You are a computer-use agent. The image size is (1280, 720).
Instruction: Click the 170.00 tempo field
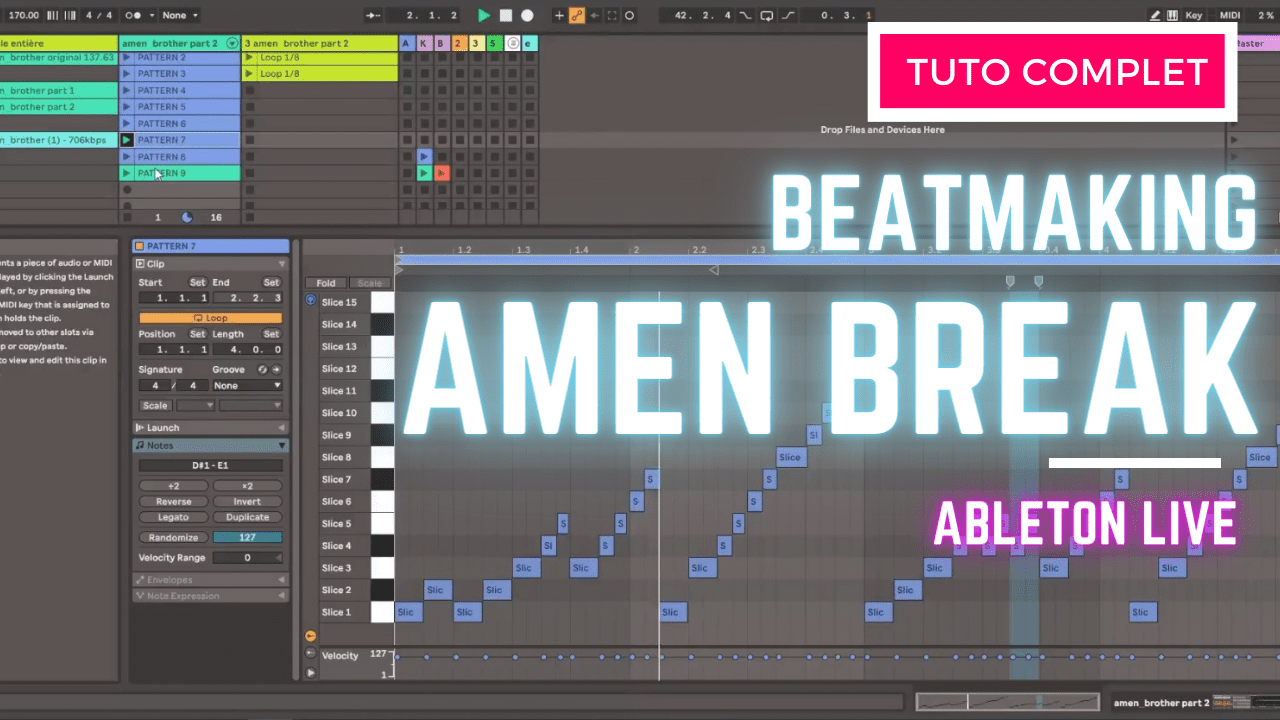(22, 16)
